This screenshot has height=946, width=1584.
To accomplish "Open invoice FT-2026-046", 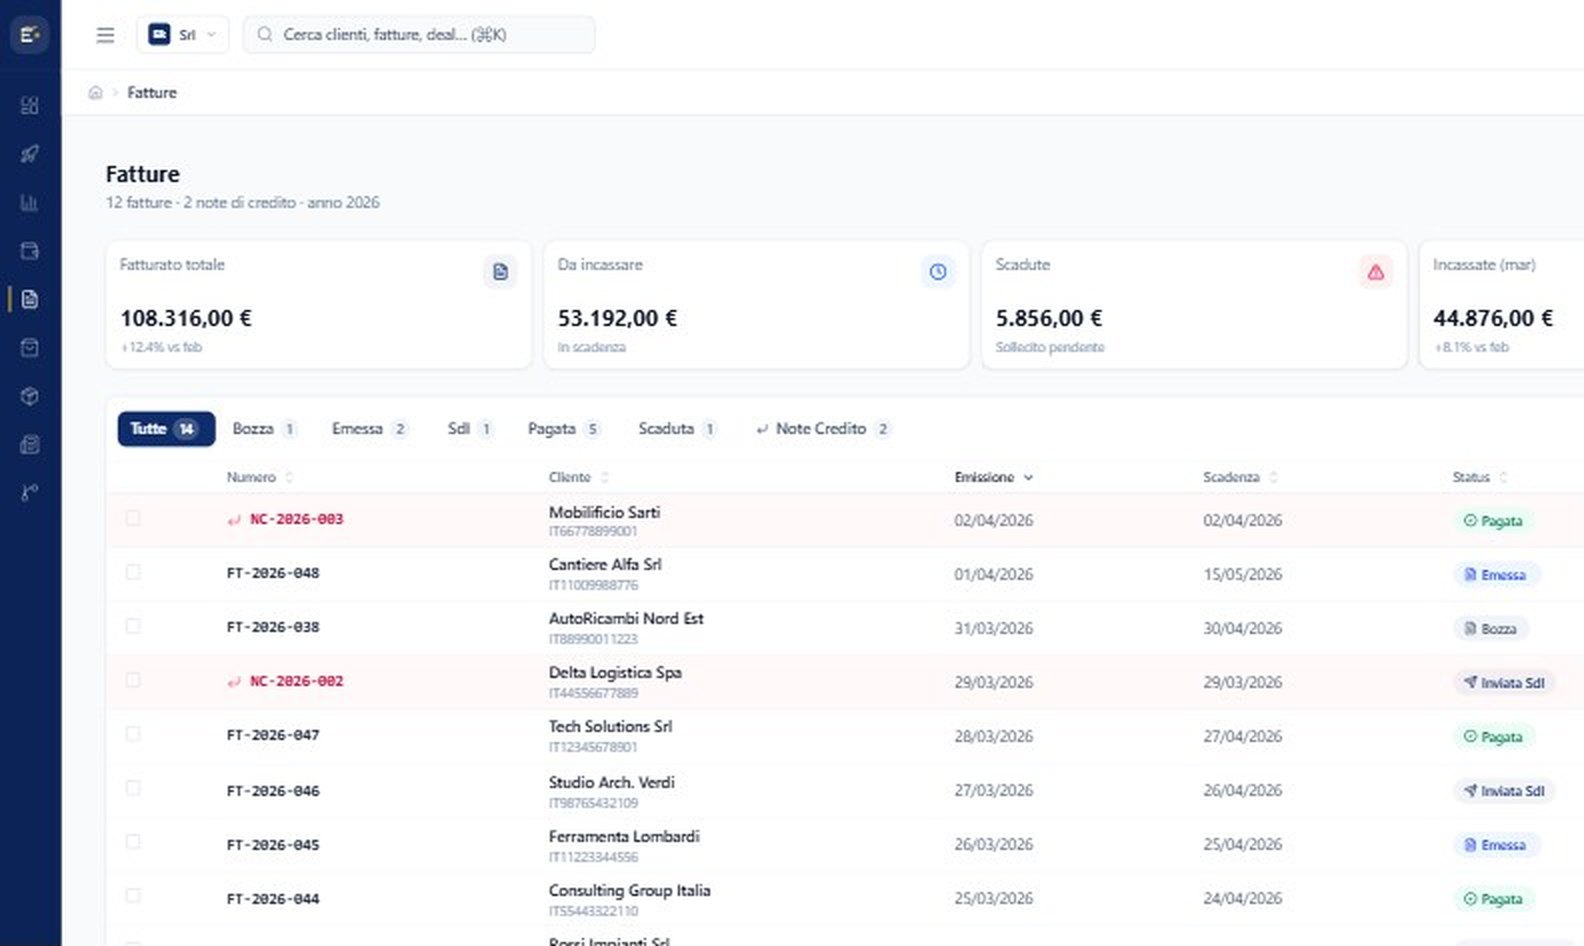I will tap(273, 792).
